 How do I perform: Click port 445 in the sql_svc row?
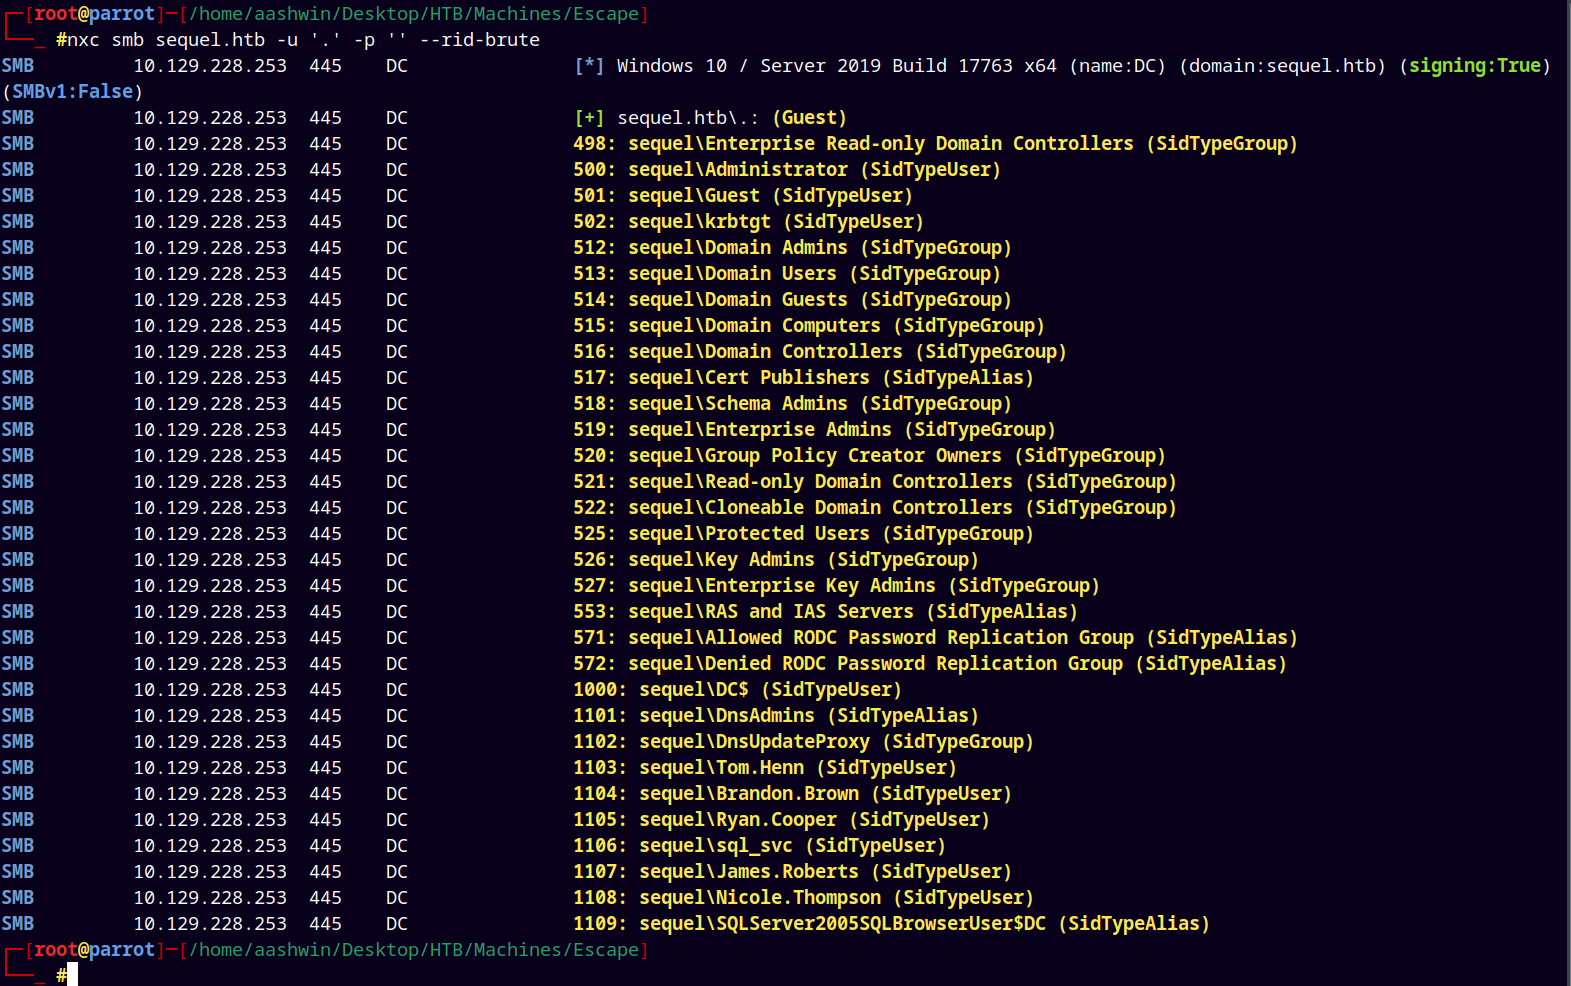point(326,846)
